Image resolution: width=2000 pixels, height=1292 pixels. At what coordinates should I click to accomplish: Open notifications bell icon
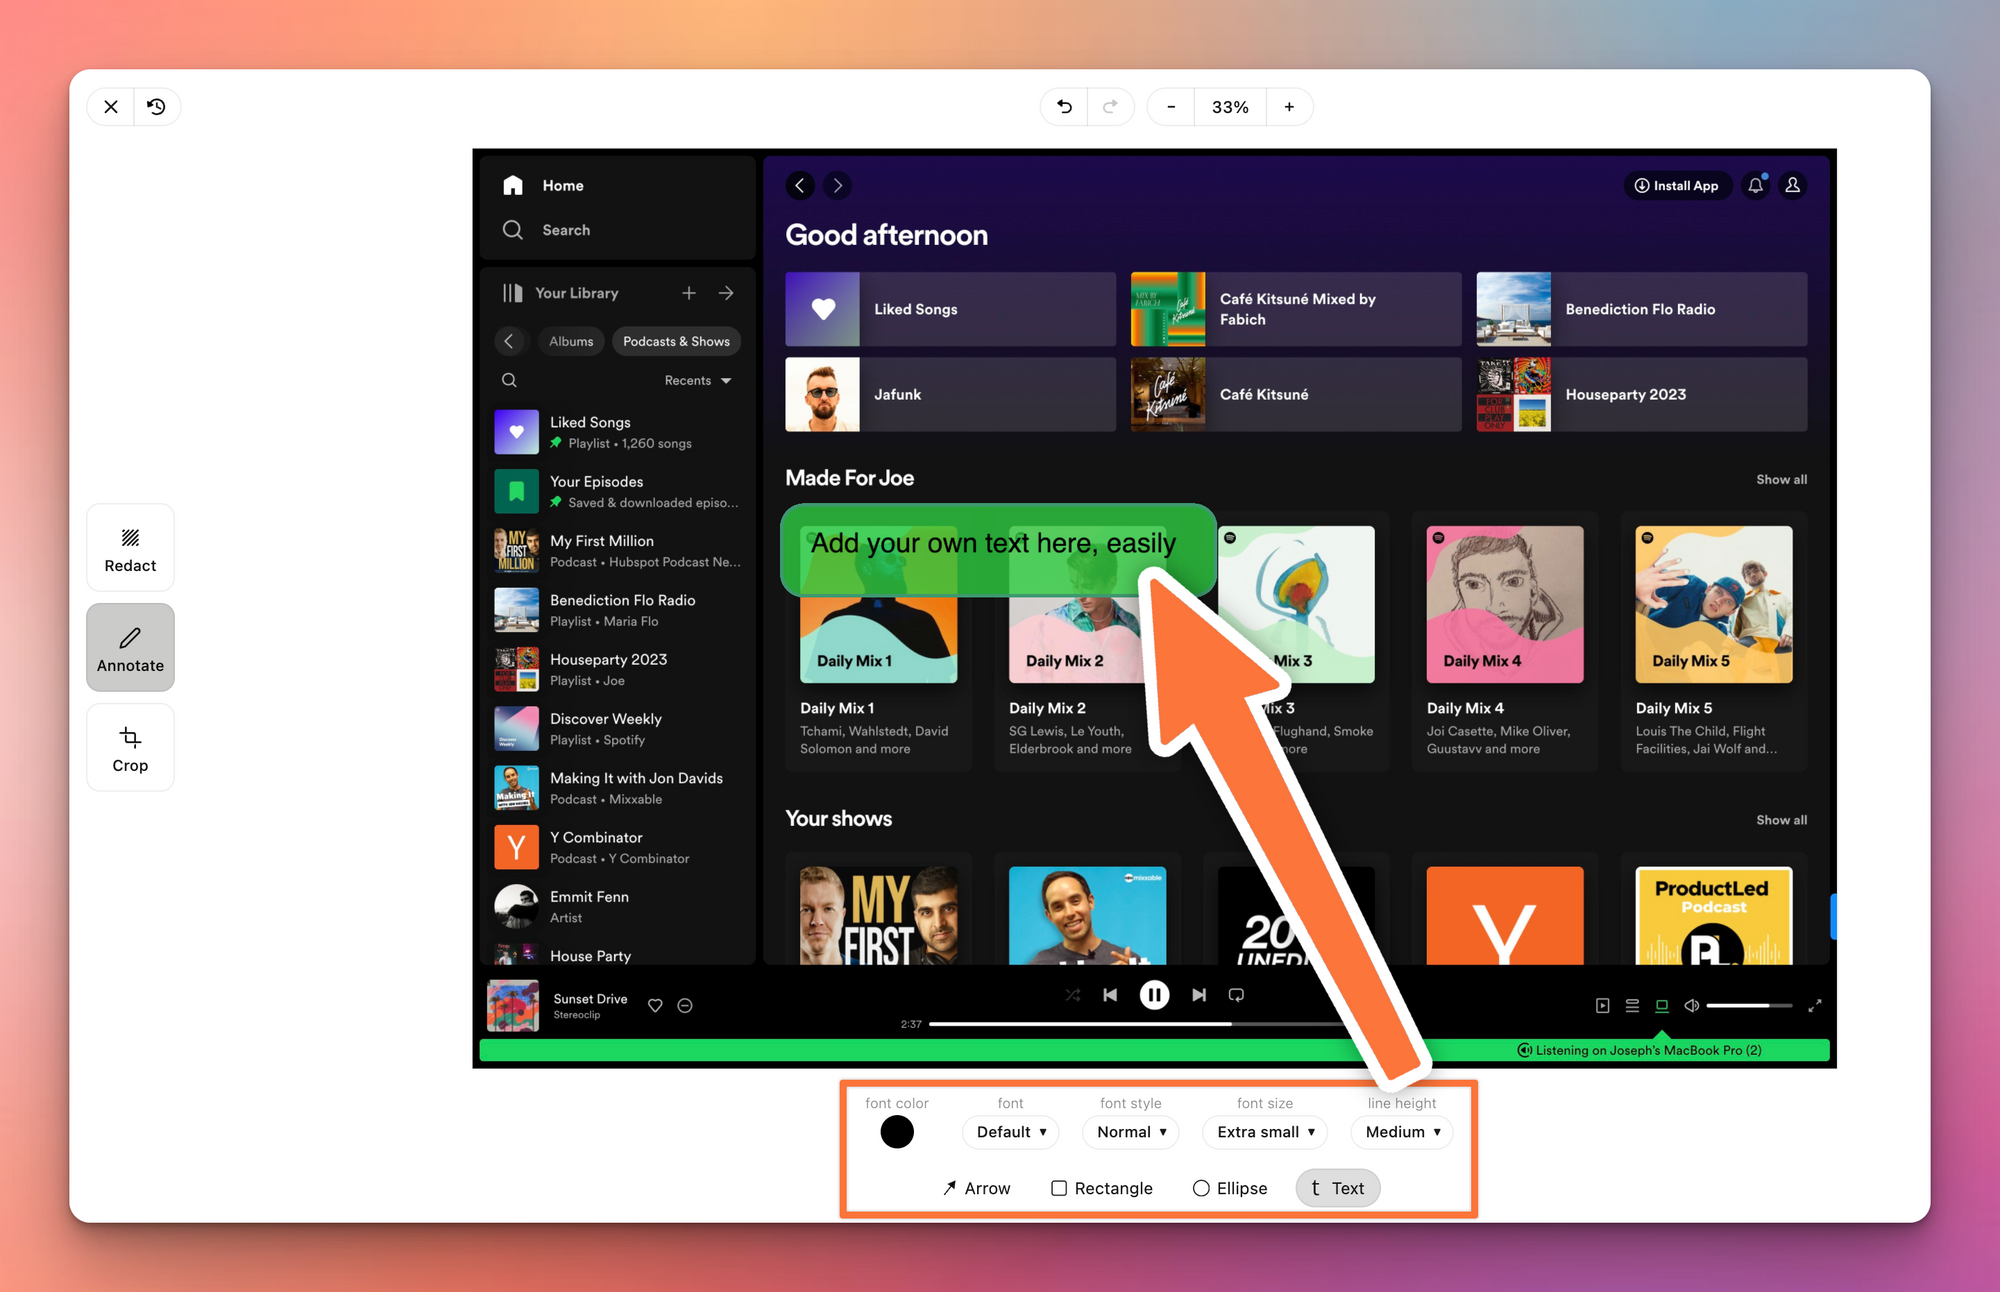click(1756, 186)
